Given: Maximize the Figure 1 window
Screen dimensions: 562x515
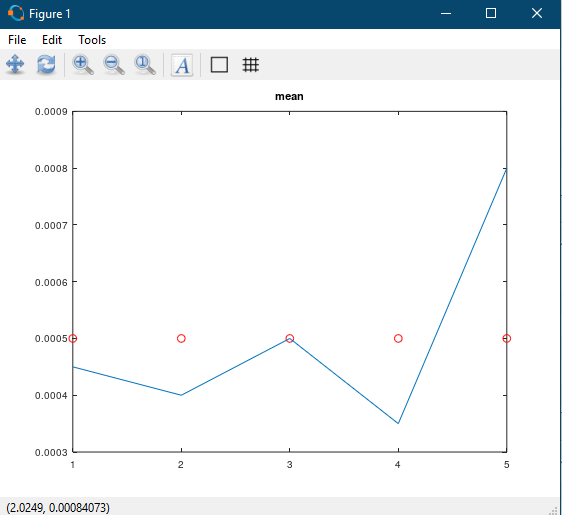Looking at the screenshot, I should click(491, 13).
